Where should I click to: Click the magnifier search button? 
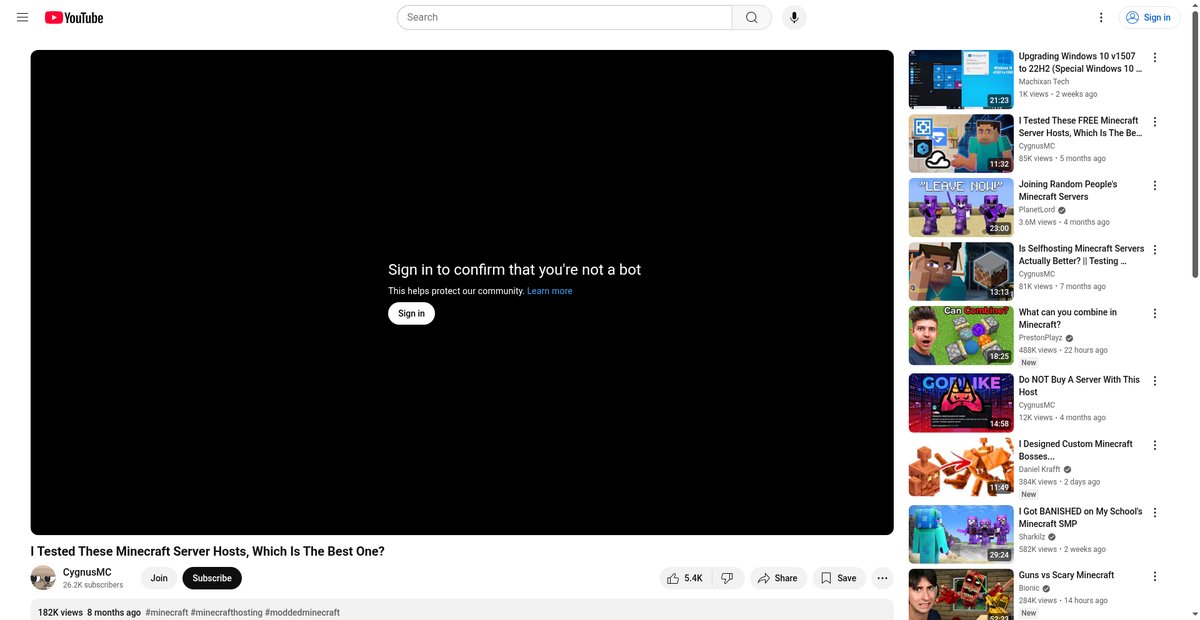[x=752, y=17]
